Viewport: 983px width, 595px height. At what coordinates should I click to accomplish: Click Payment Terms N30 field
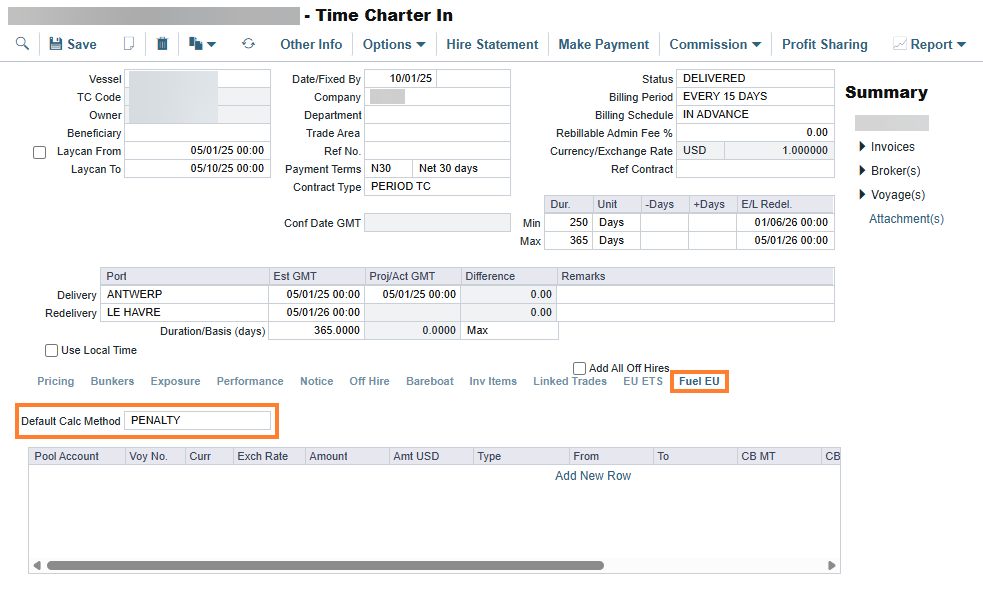[x=388, y=169]
